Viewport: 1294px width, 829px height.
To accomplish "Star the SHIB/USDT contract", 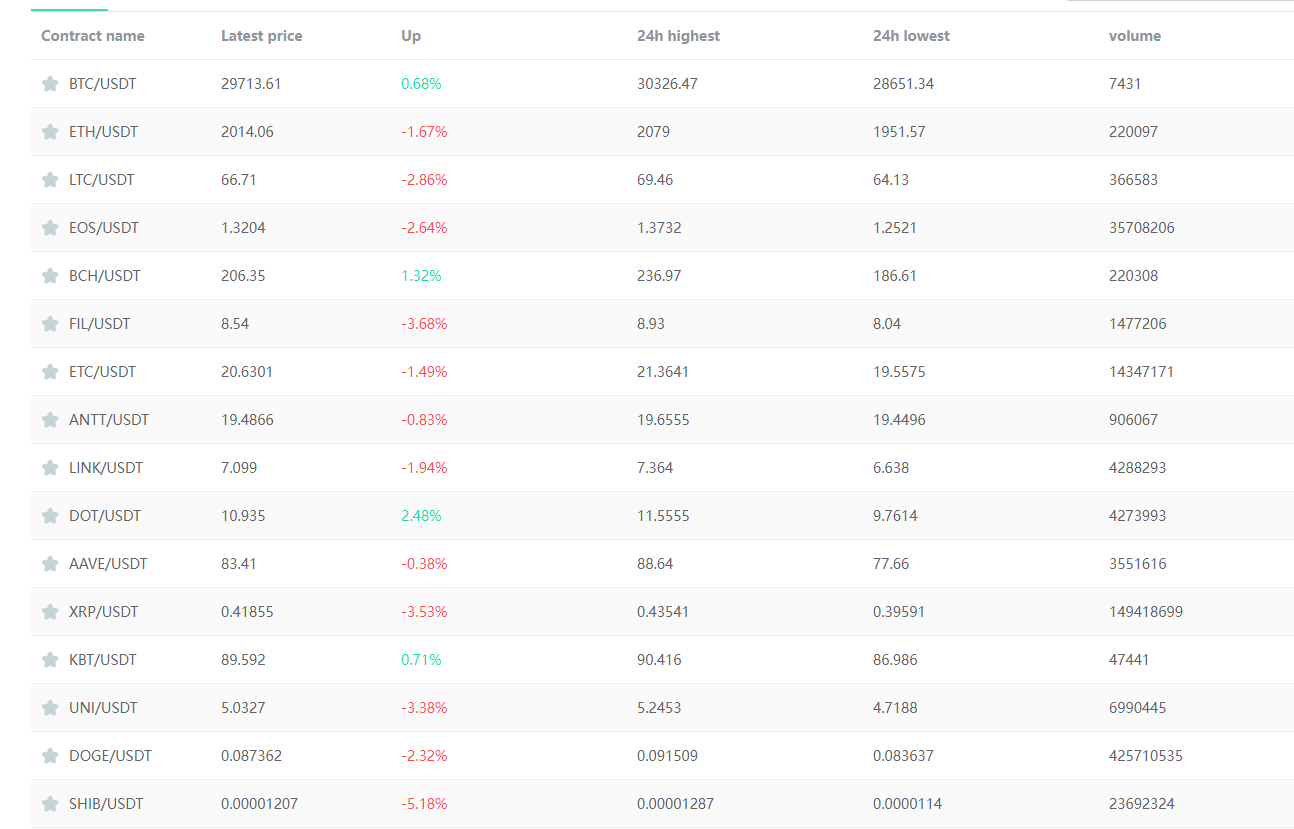I will [x=50, y=804].
